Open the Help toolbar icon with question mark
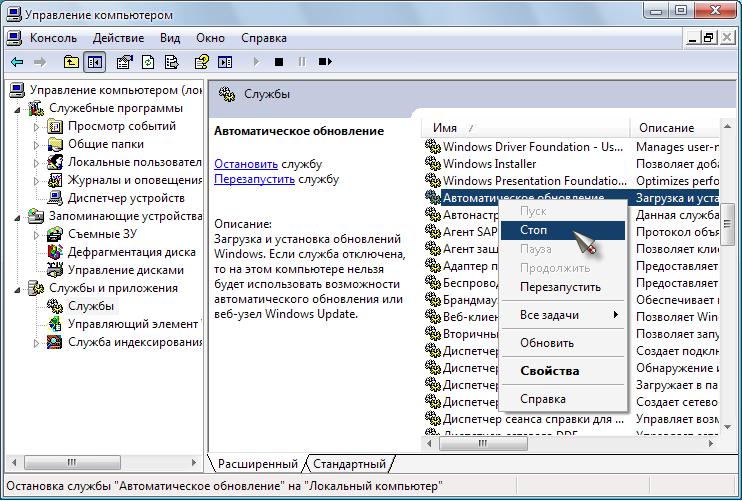The width and height of the screenshot is (742, 501). click(x=202, y=62)
